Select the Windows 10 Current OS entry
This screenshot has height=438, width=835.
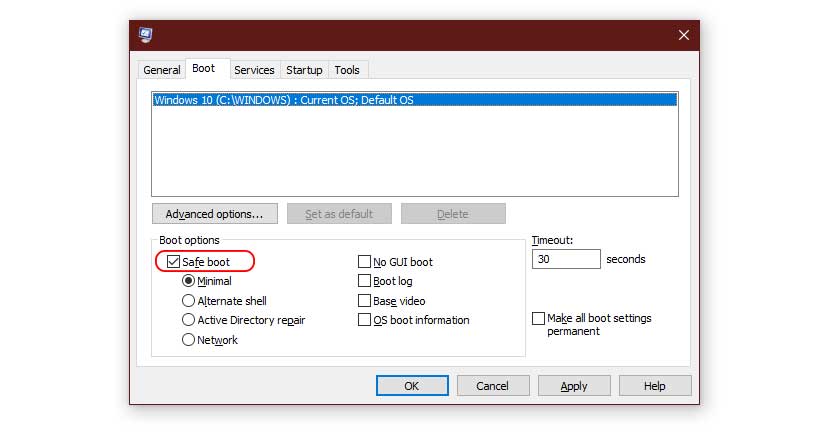coord(415,100)
